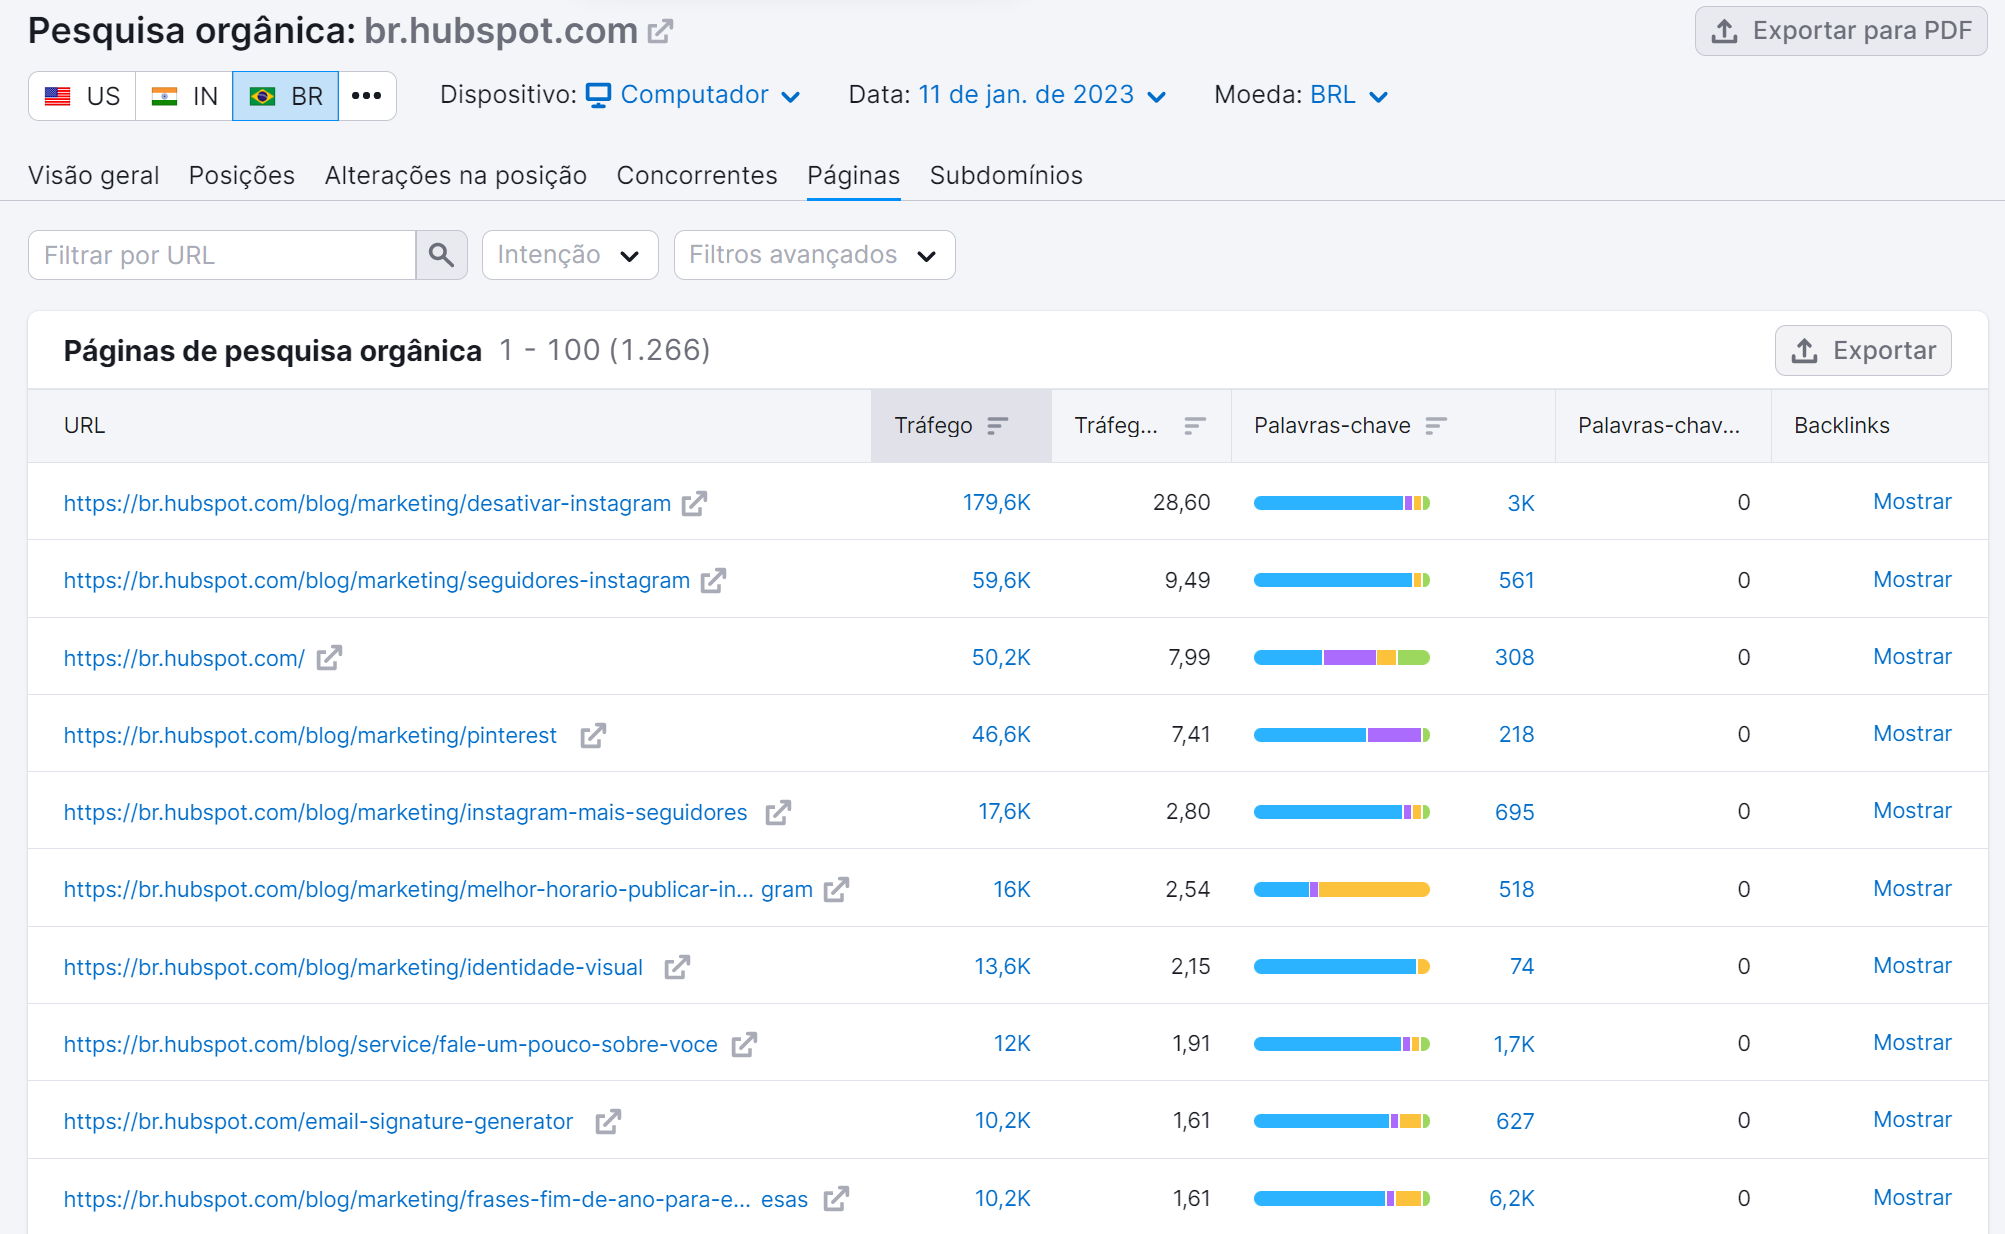Open the Dispositivo Computador dropdown

(x=693, y=95)
